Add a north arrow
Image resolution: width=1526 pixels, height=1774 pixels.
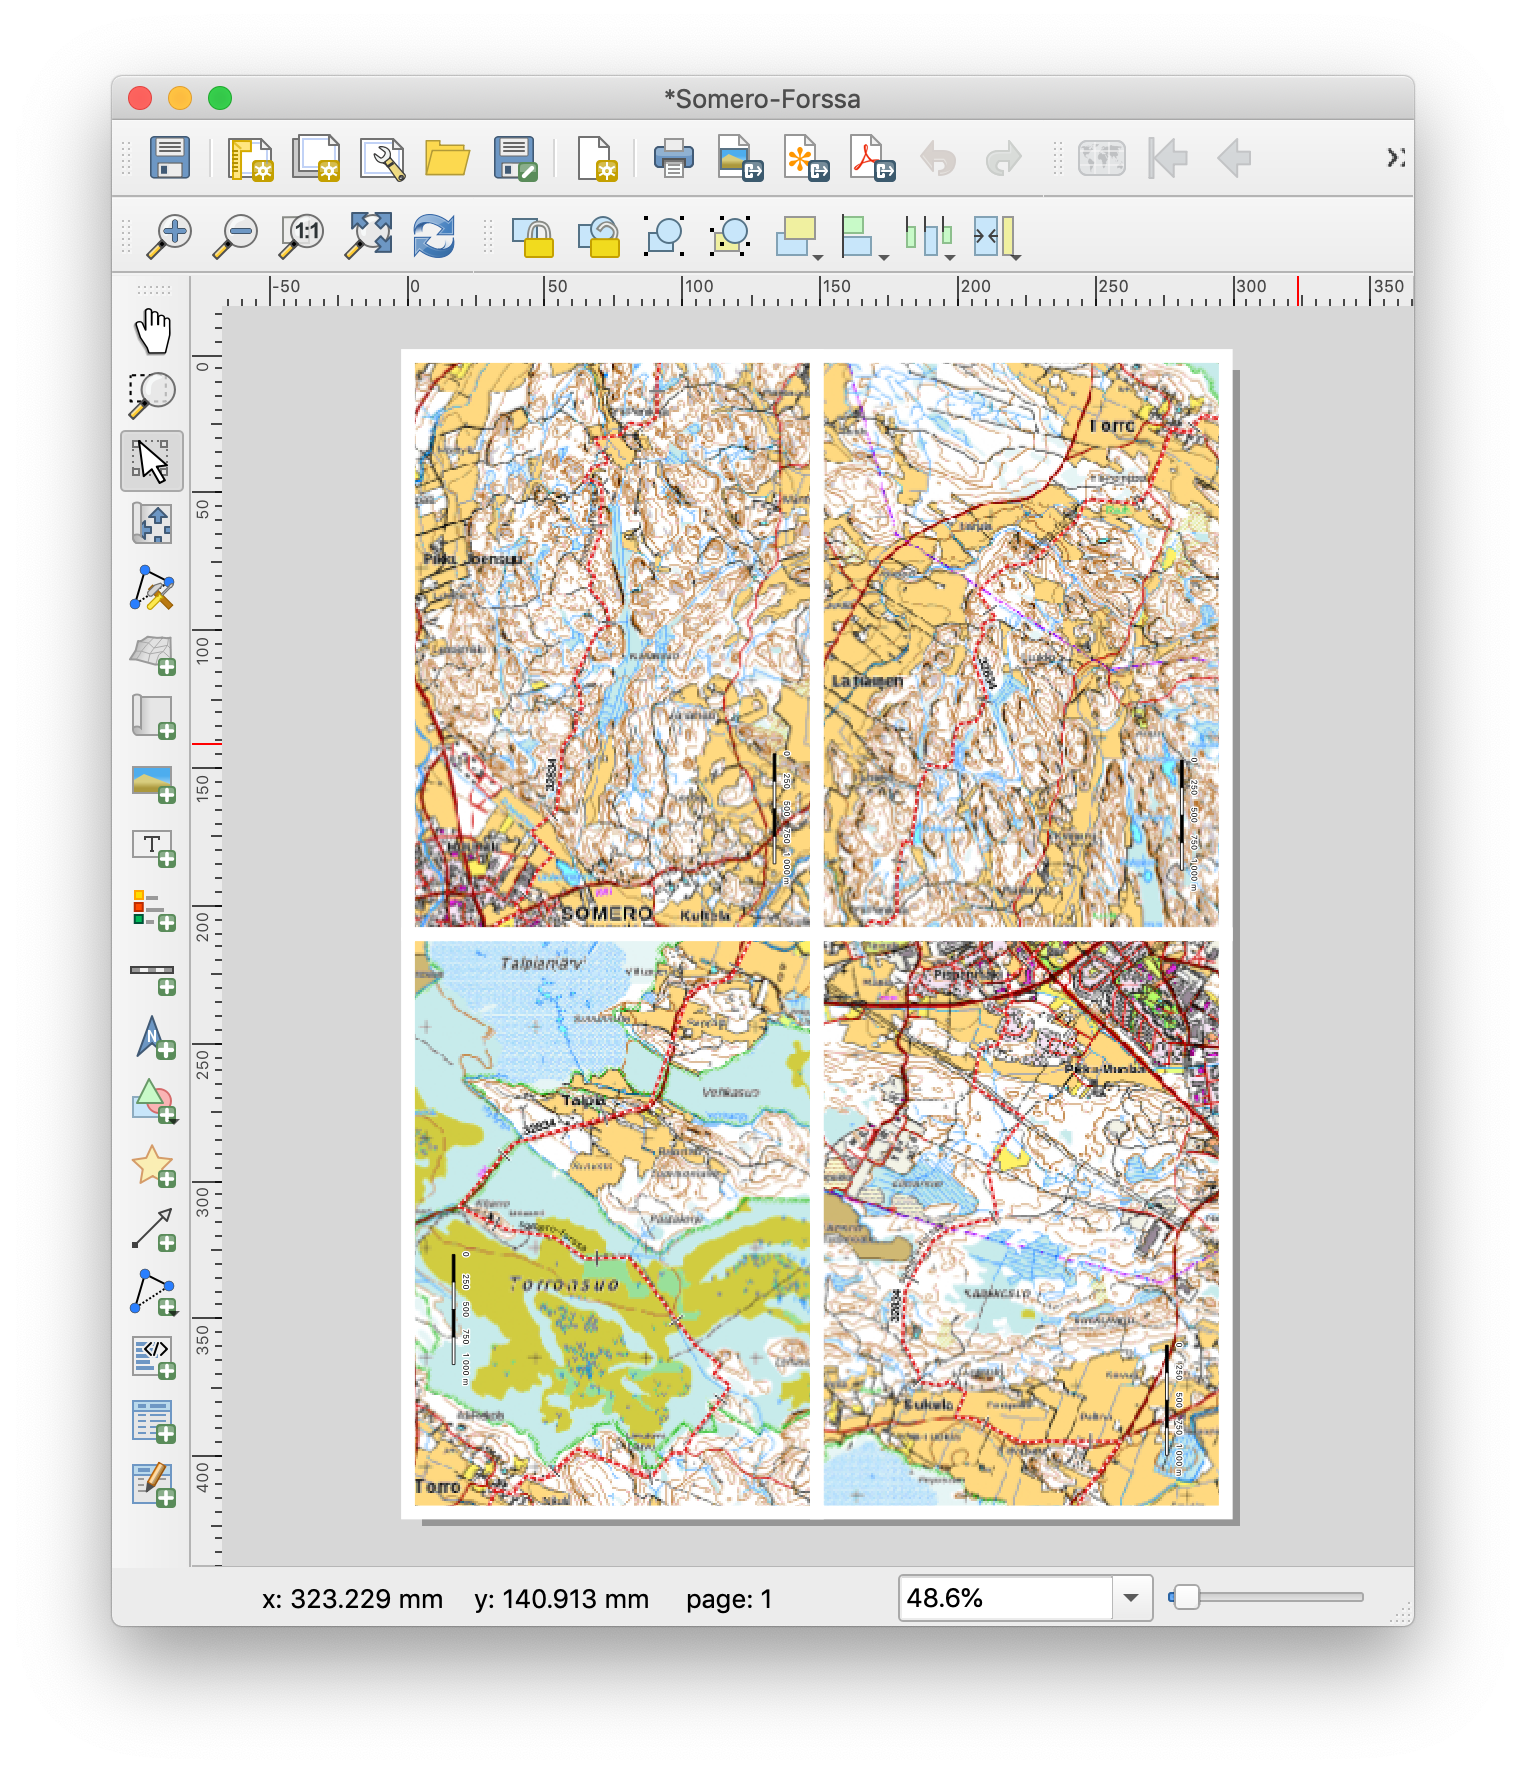pyautogui.click(x=153, y=1038)
